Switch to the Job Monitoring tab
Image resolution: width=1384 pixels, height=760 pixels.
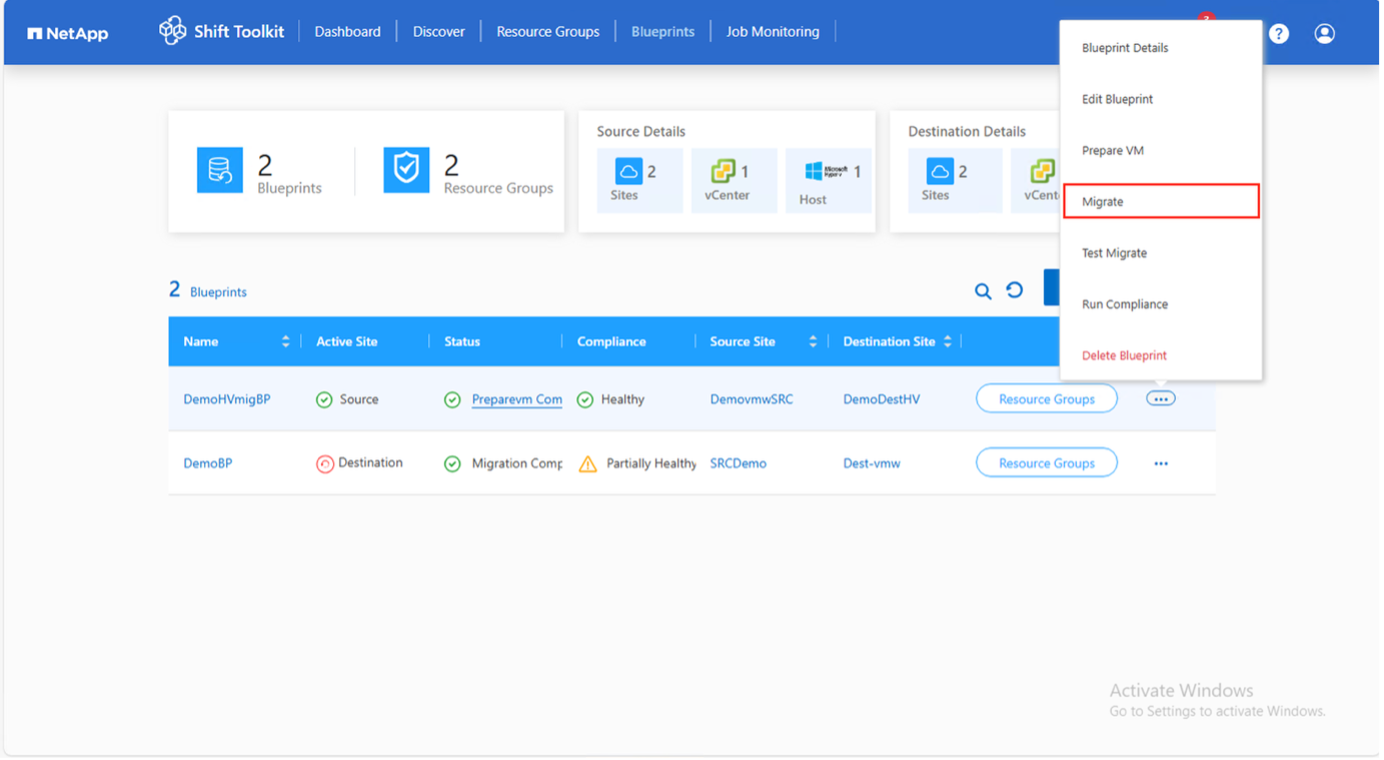point(772,32)
